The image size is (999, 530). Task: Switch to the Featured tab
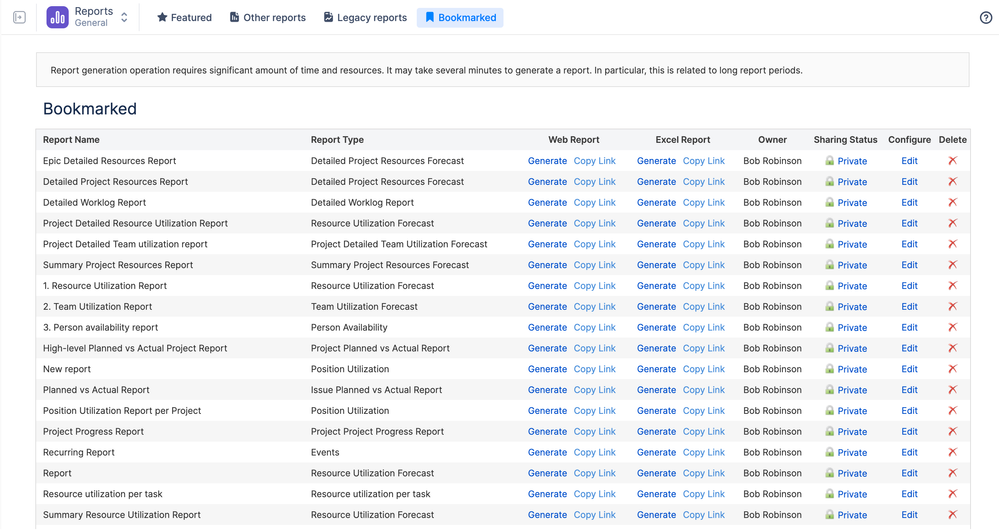pyautogui.click(x=184, y=18)
